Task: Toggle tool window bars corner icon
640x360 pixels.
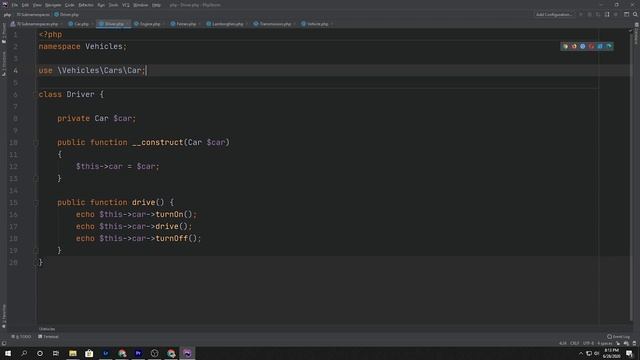Action: [x=4, y=343]
